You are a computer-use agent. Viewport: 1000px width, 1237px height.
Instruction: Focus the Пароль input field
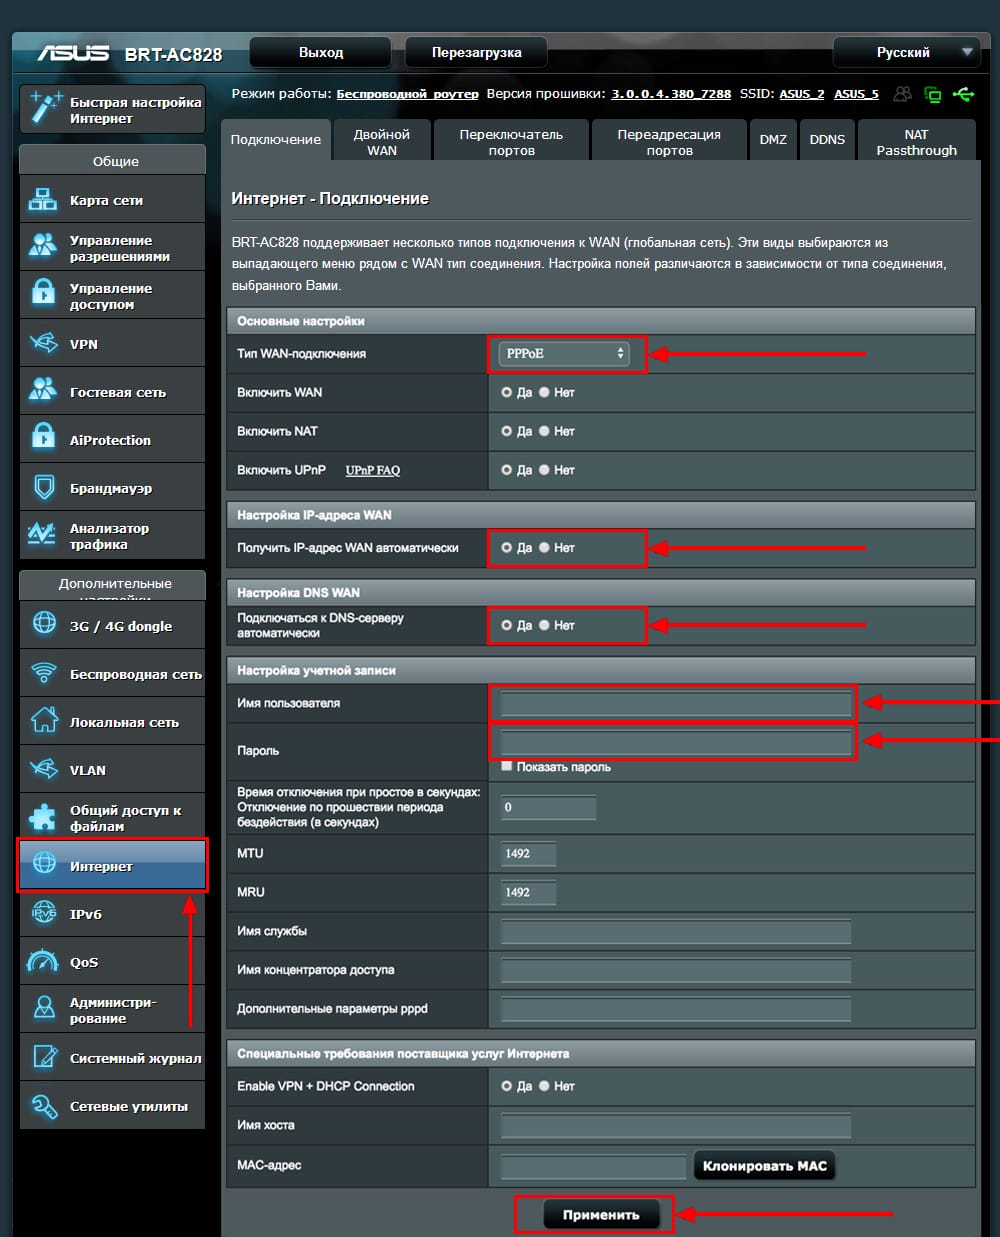675,743
